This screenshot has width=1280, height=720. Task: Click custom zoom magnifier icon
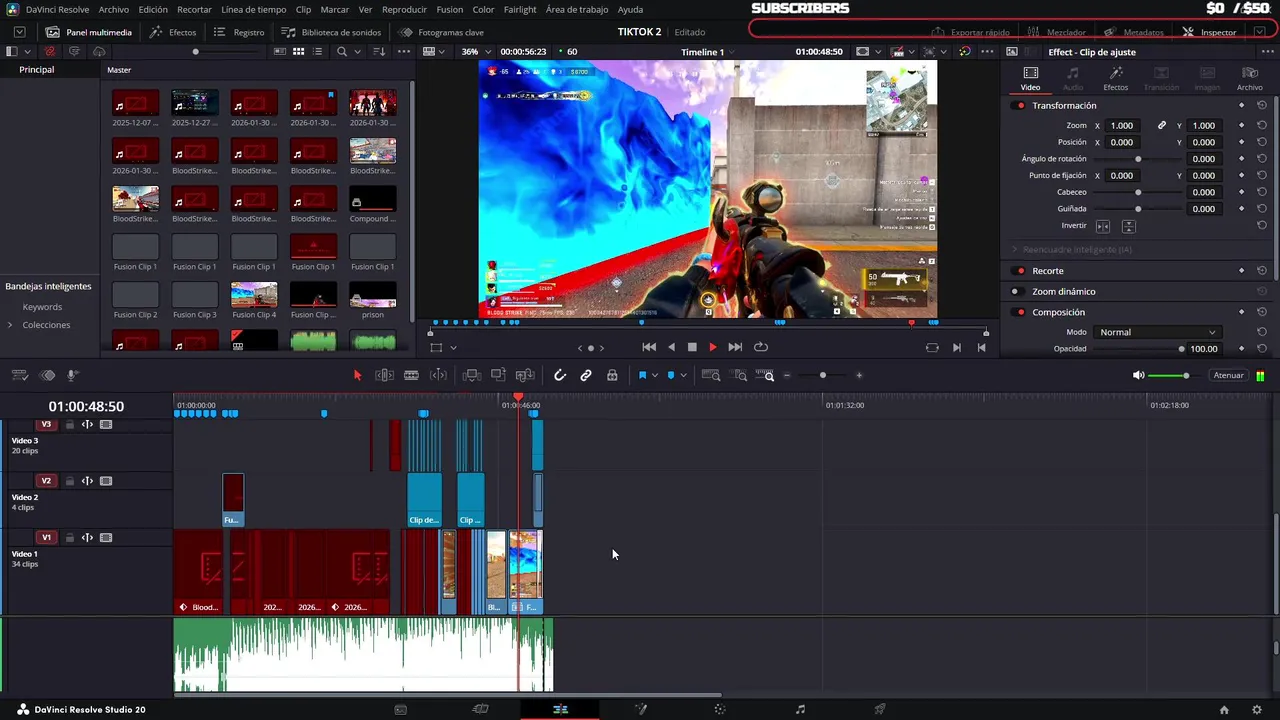[x=766, y=375]
